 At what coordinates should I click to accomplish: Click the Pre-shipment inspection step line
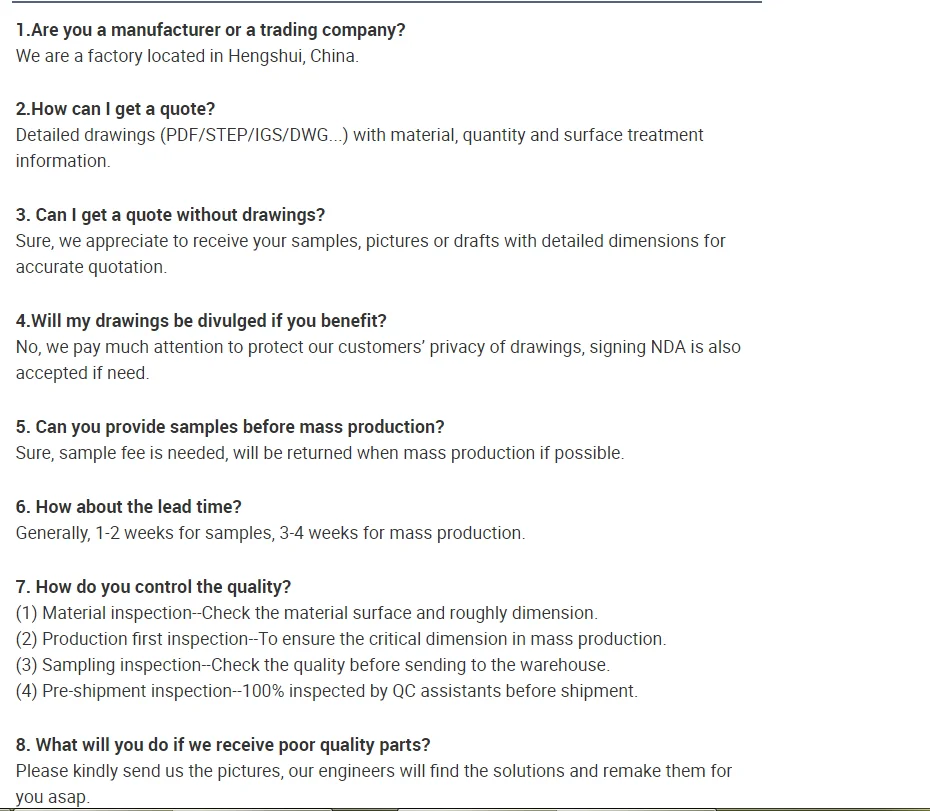click(326, 691)
